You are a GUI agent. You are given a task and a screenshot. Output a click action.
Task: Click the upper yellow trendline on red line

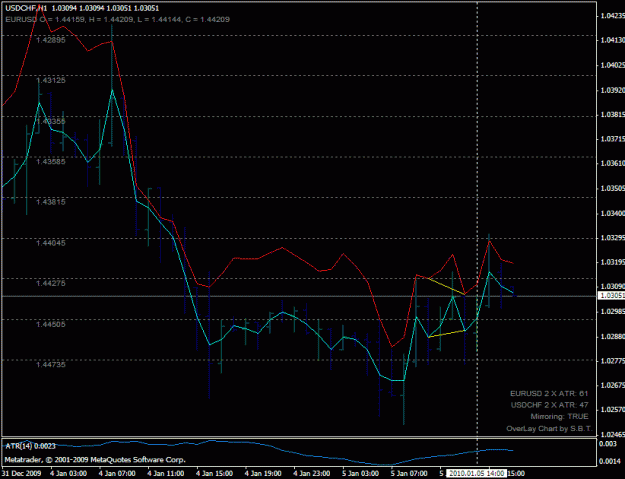[446, 286]
